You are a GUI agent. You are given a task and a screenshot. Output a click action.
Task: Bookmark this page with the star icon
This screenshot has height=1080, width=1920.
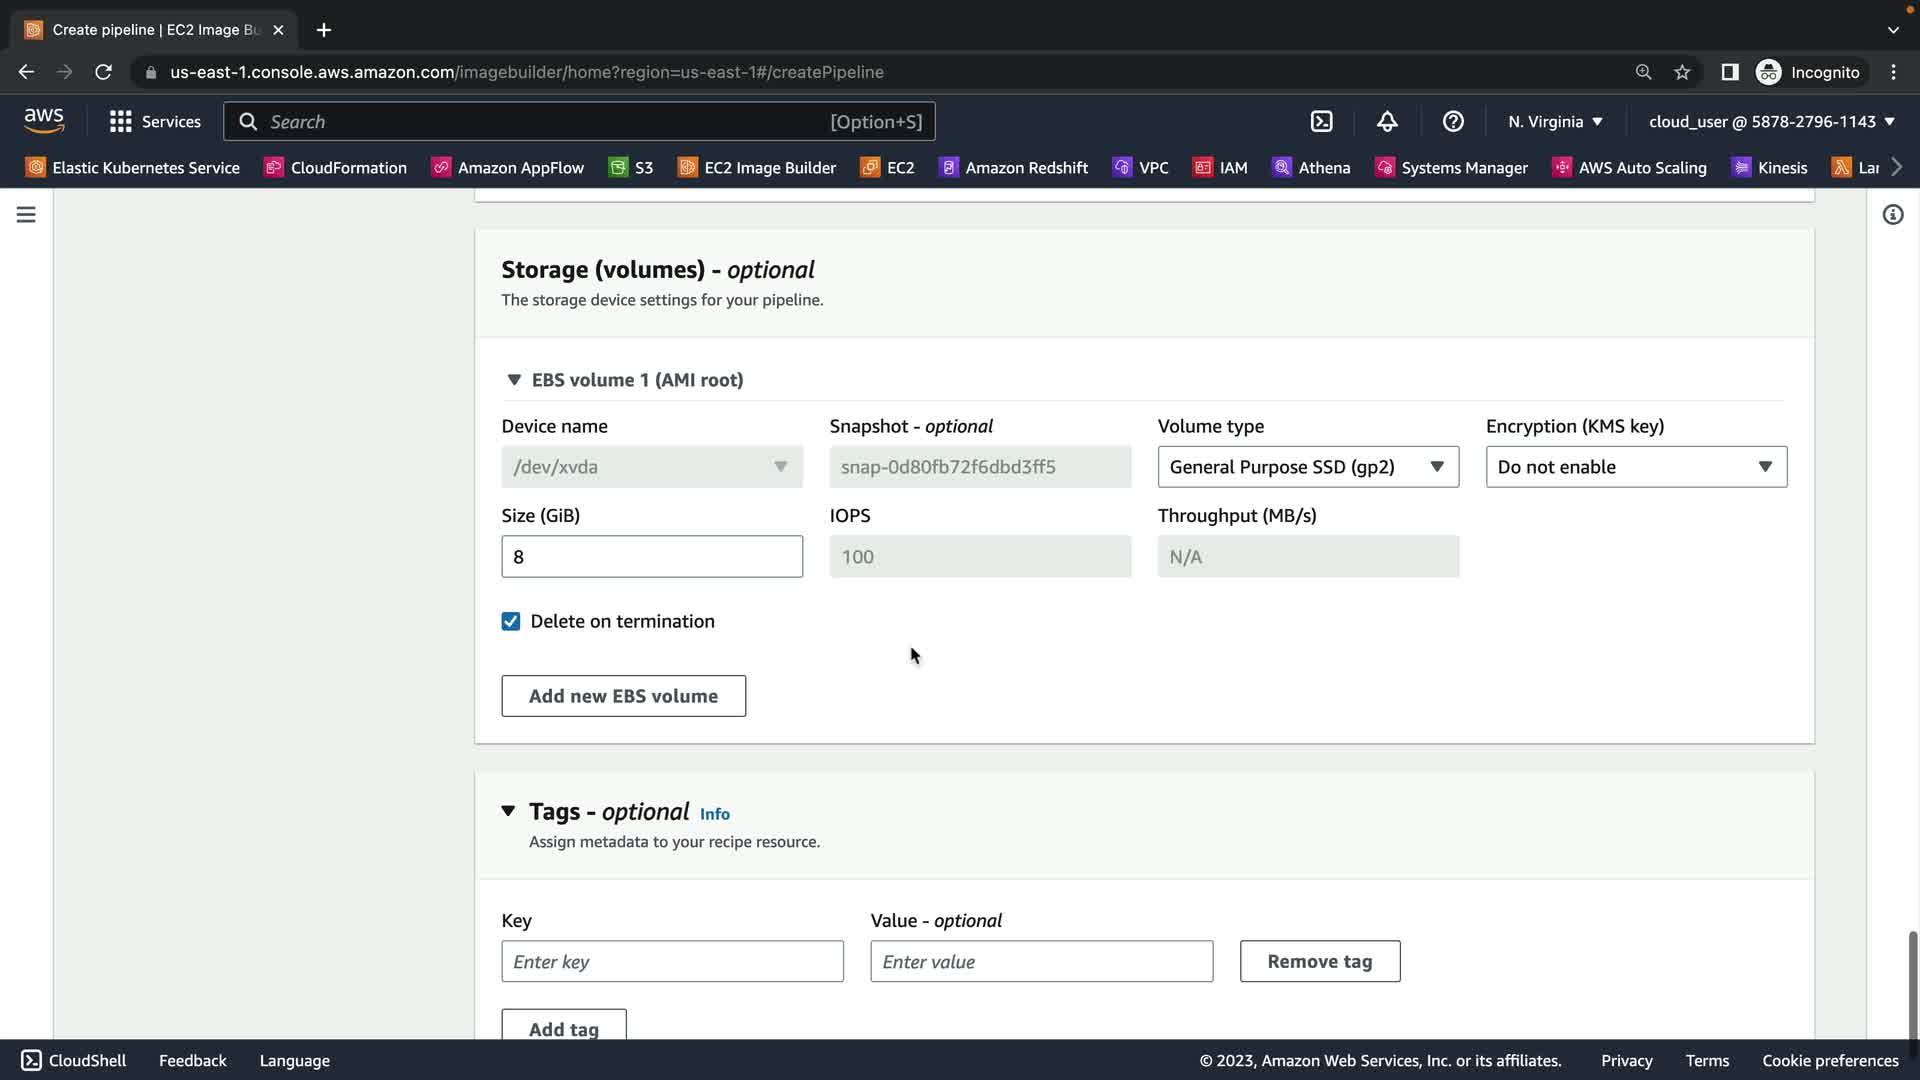1682,72
